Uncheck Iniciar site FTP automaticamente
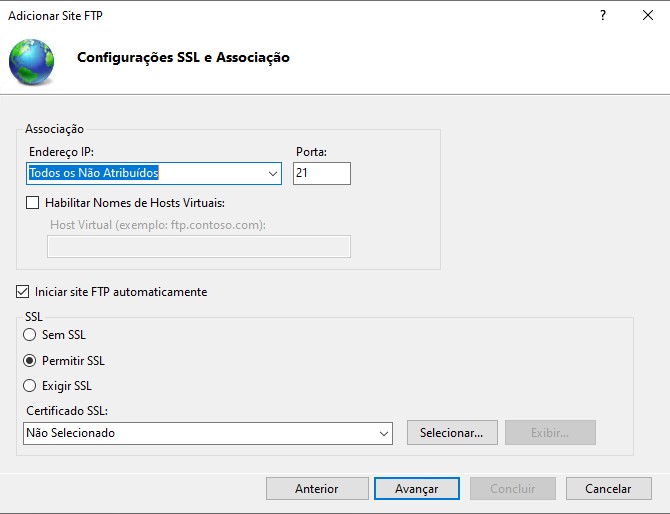The image size is (670, 514). pos(23,292)
